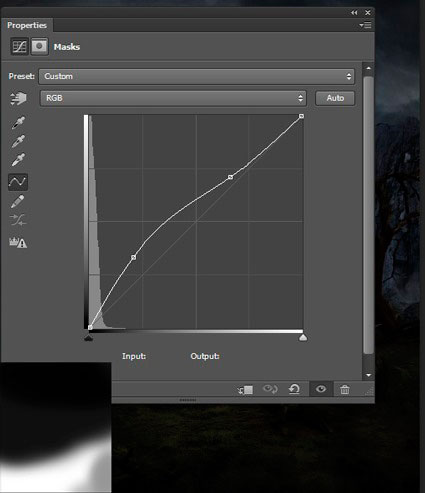Open the Properties panel flyout menu
Image resolution: width=425 pixels, height=493 pixels.
[x=365, y=25]
